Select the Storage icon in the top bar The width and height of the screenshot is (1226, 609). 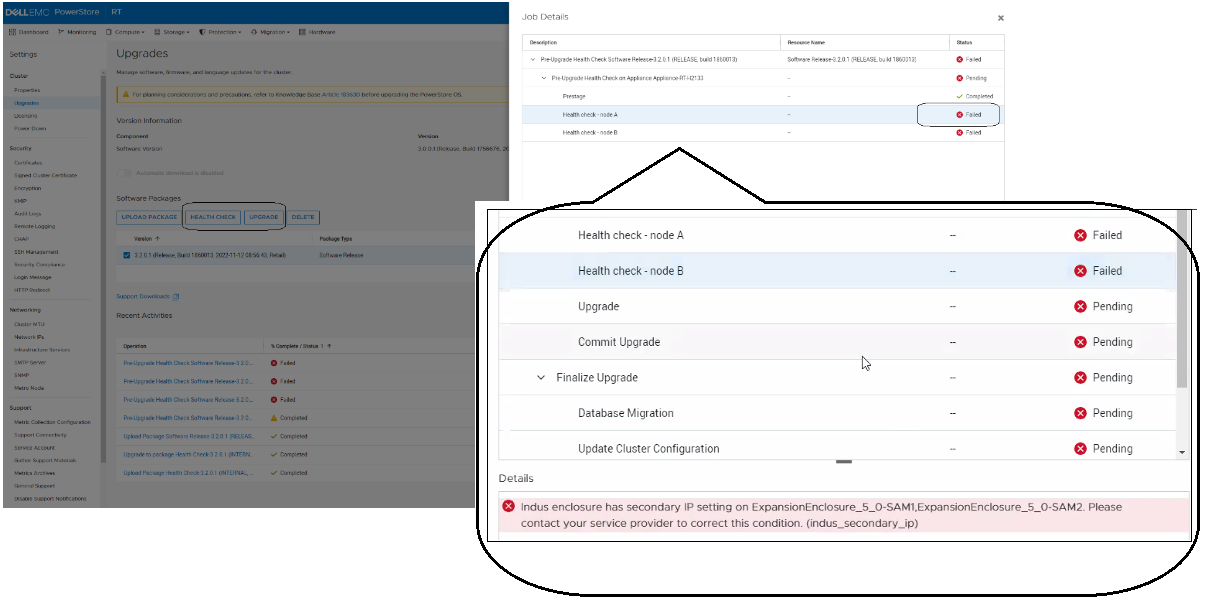pos(157,31)
